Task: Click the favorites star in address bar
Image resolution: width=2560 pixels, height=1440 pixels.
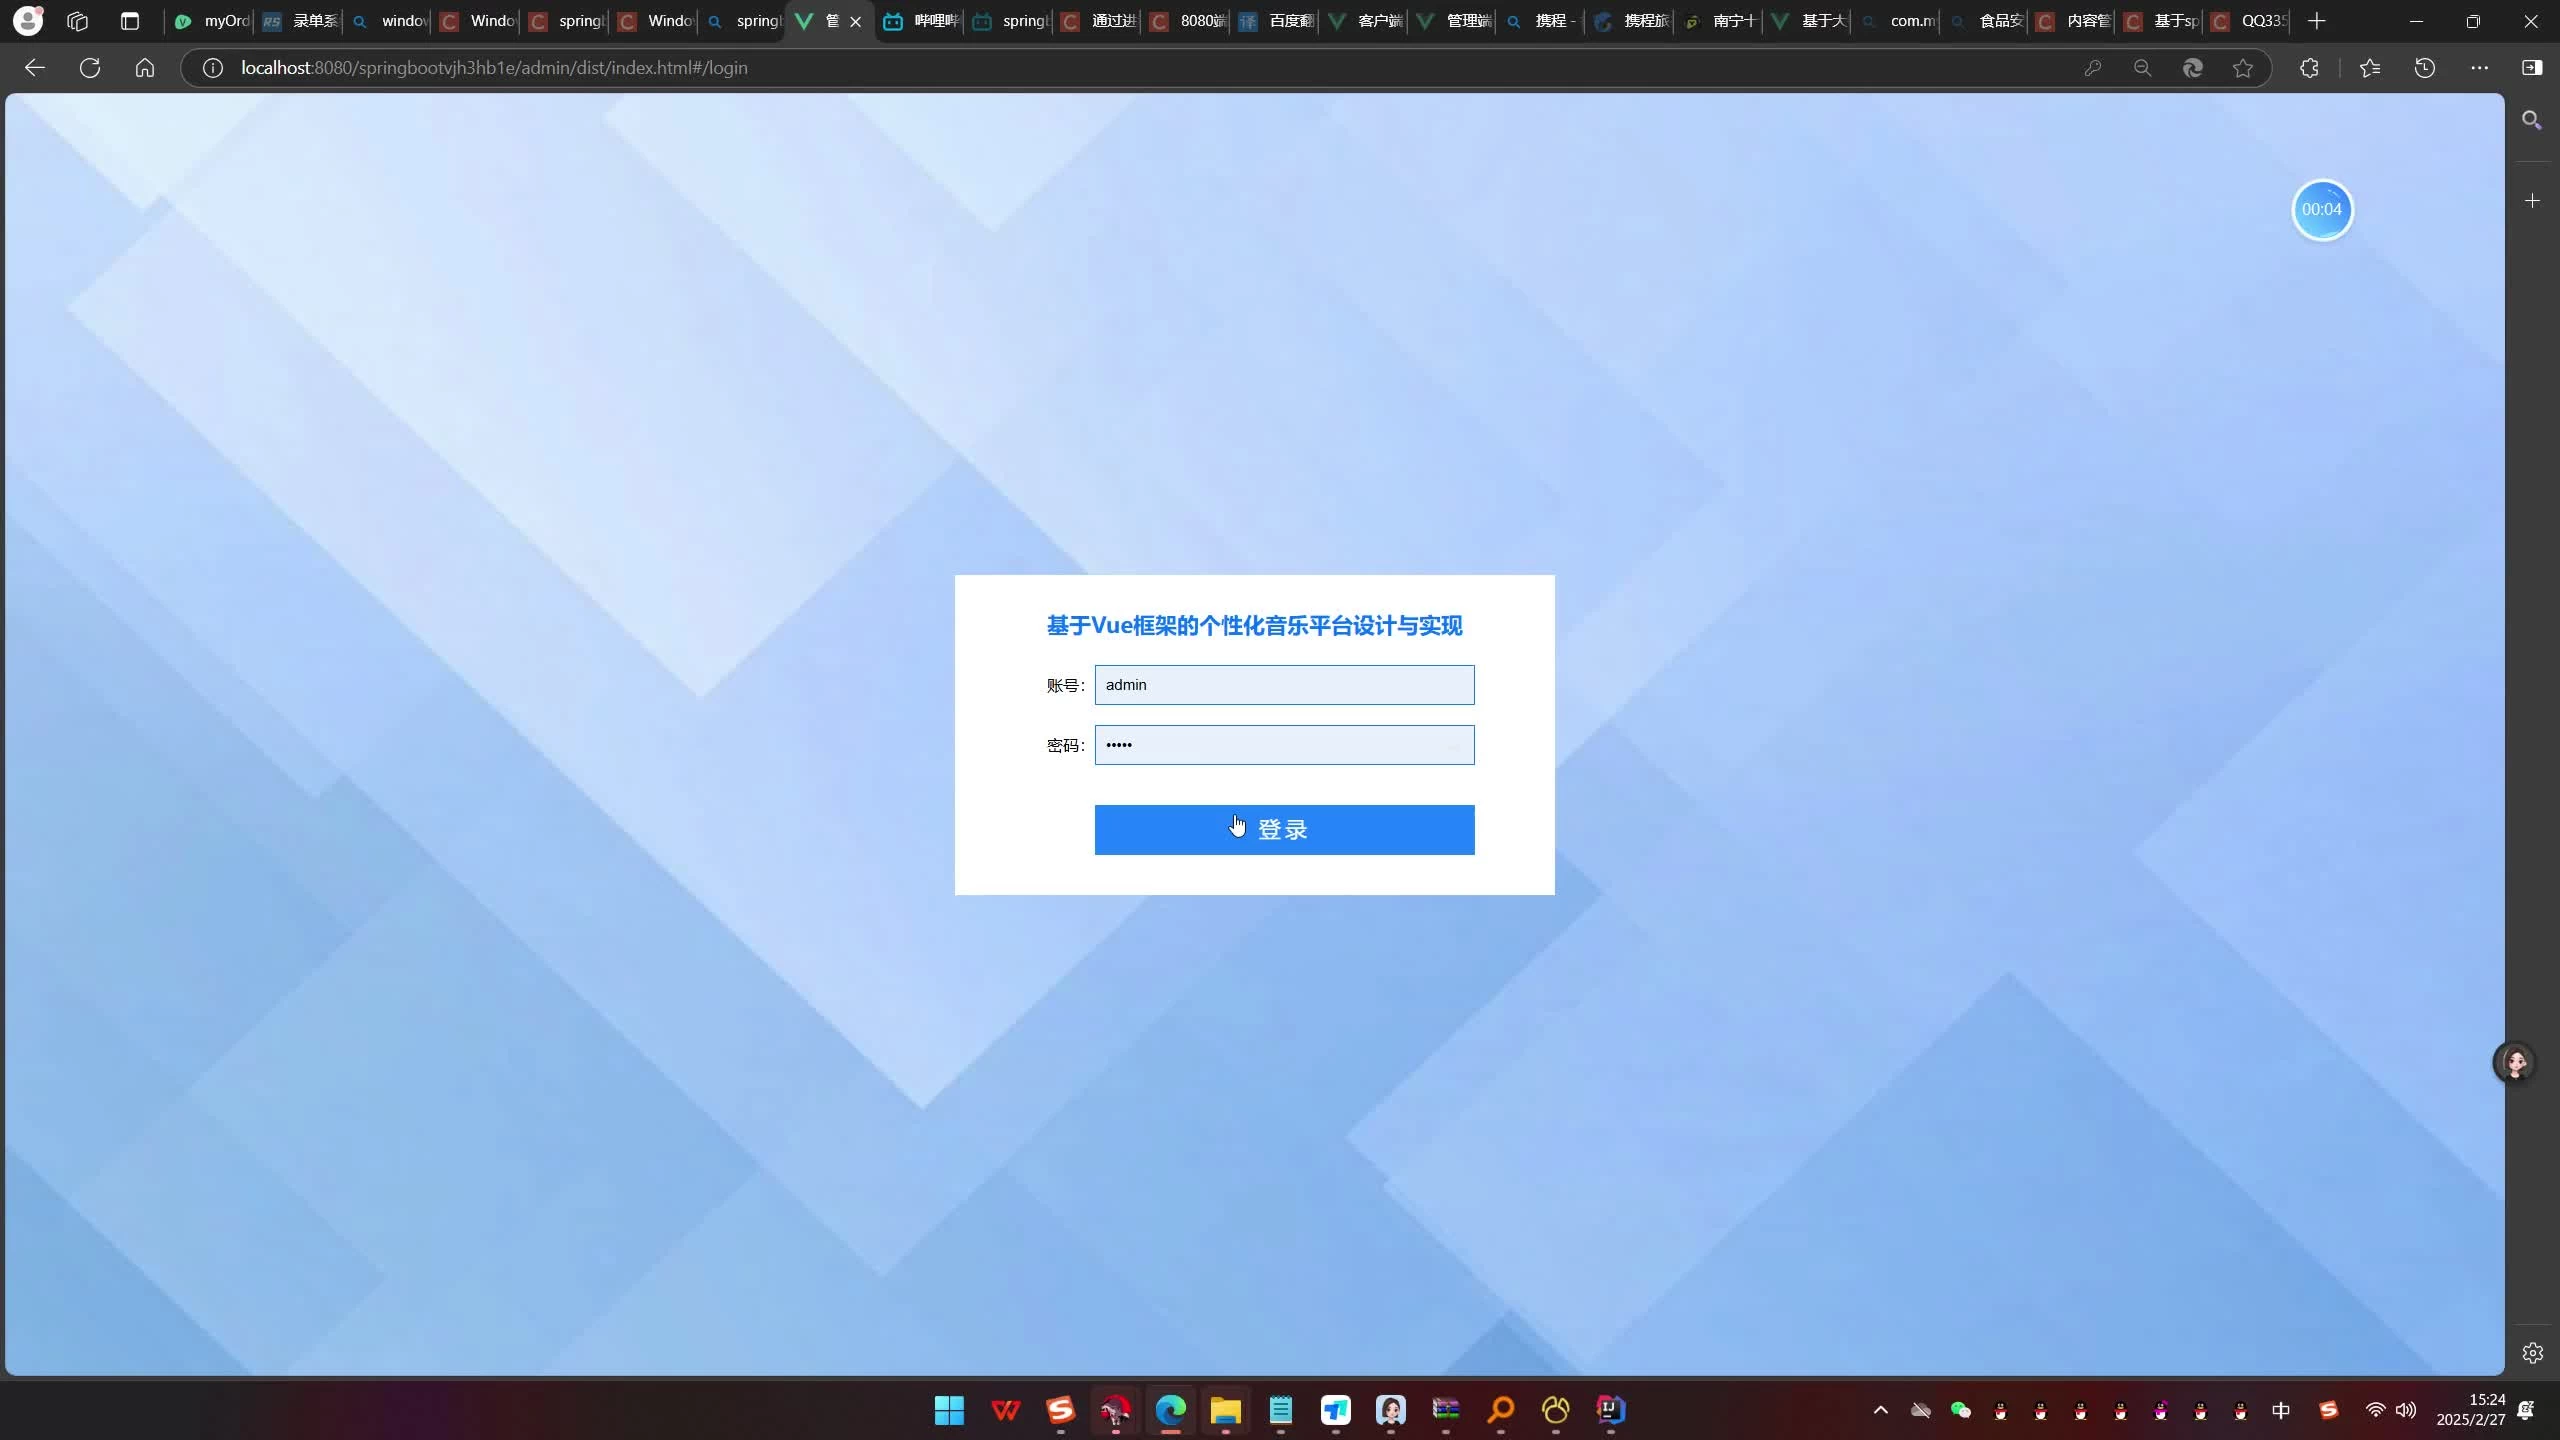Action: pyautogui.click(x=2243, y=68)
